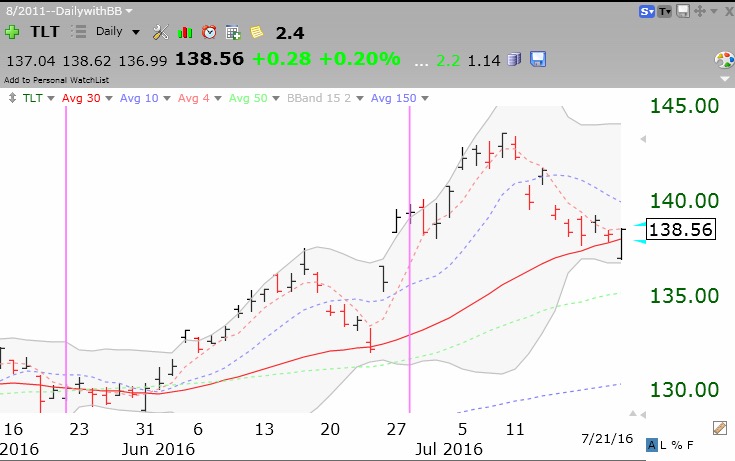The width and height of the screenshot is (735, 461).
Task: Open the color palette icon
Action: pyautogui.click(x=724, y=60)
